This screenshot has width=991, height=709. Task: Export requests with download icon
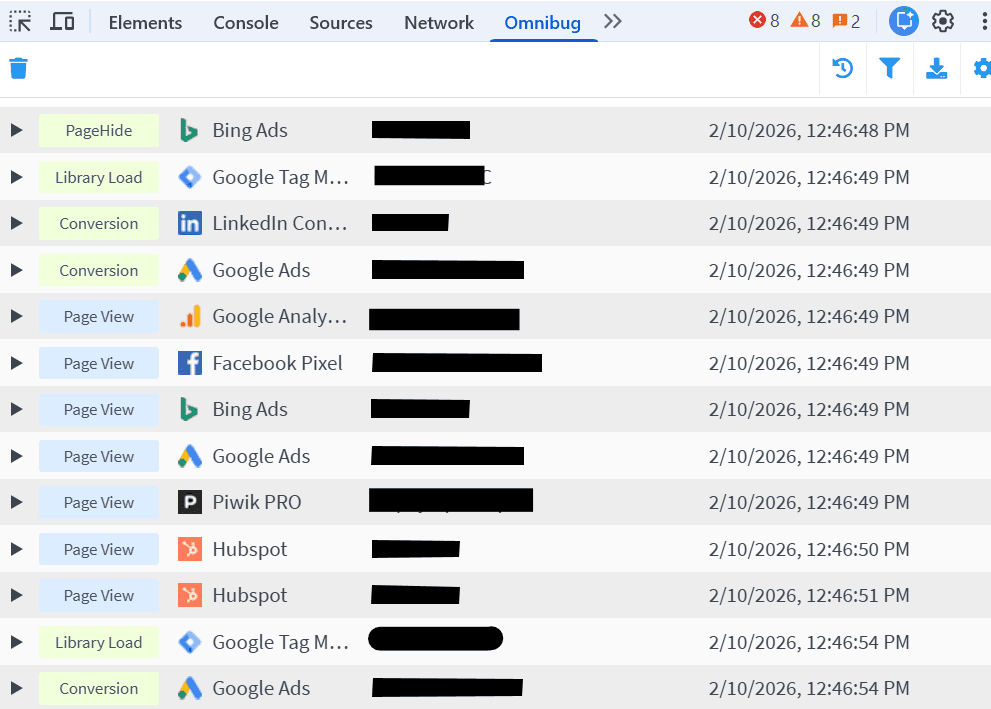coord(936,68)
